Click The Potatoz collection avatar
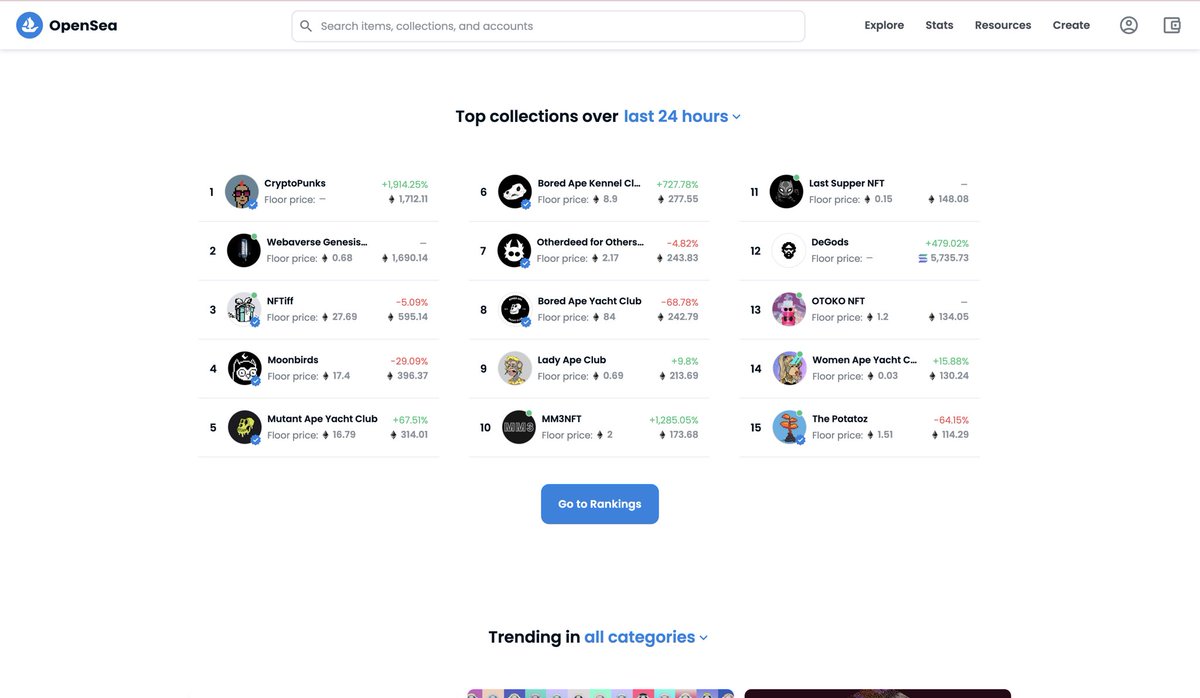1200x698 pixels. [x=790, y=427]
